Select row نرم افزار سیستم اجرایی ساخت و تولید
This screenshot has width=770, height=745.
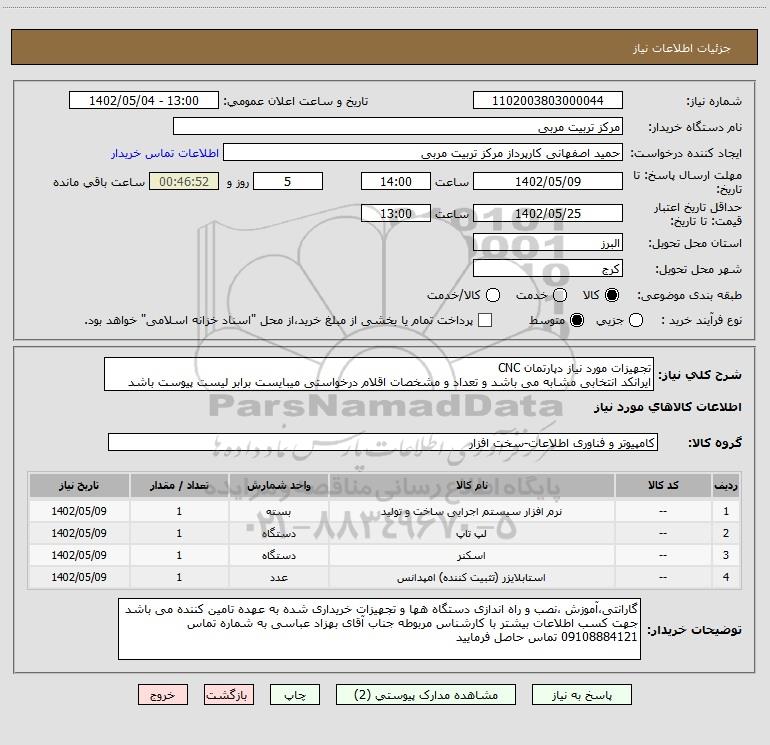coord(385,511)
